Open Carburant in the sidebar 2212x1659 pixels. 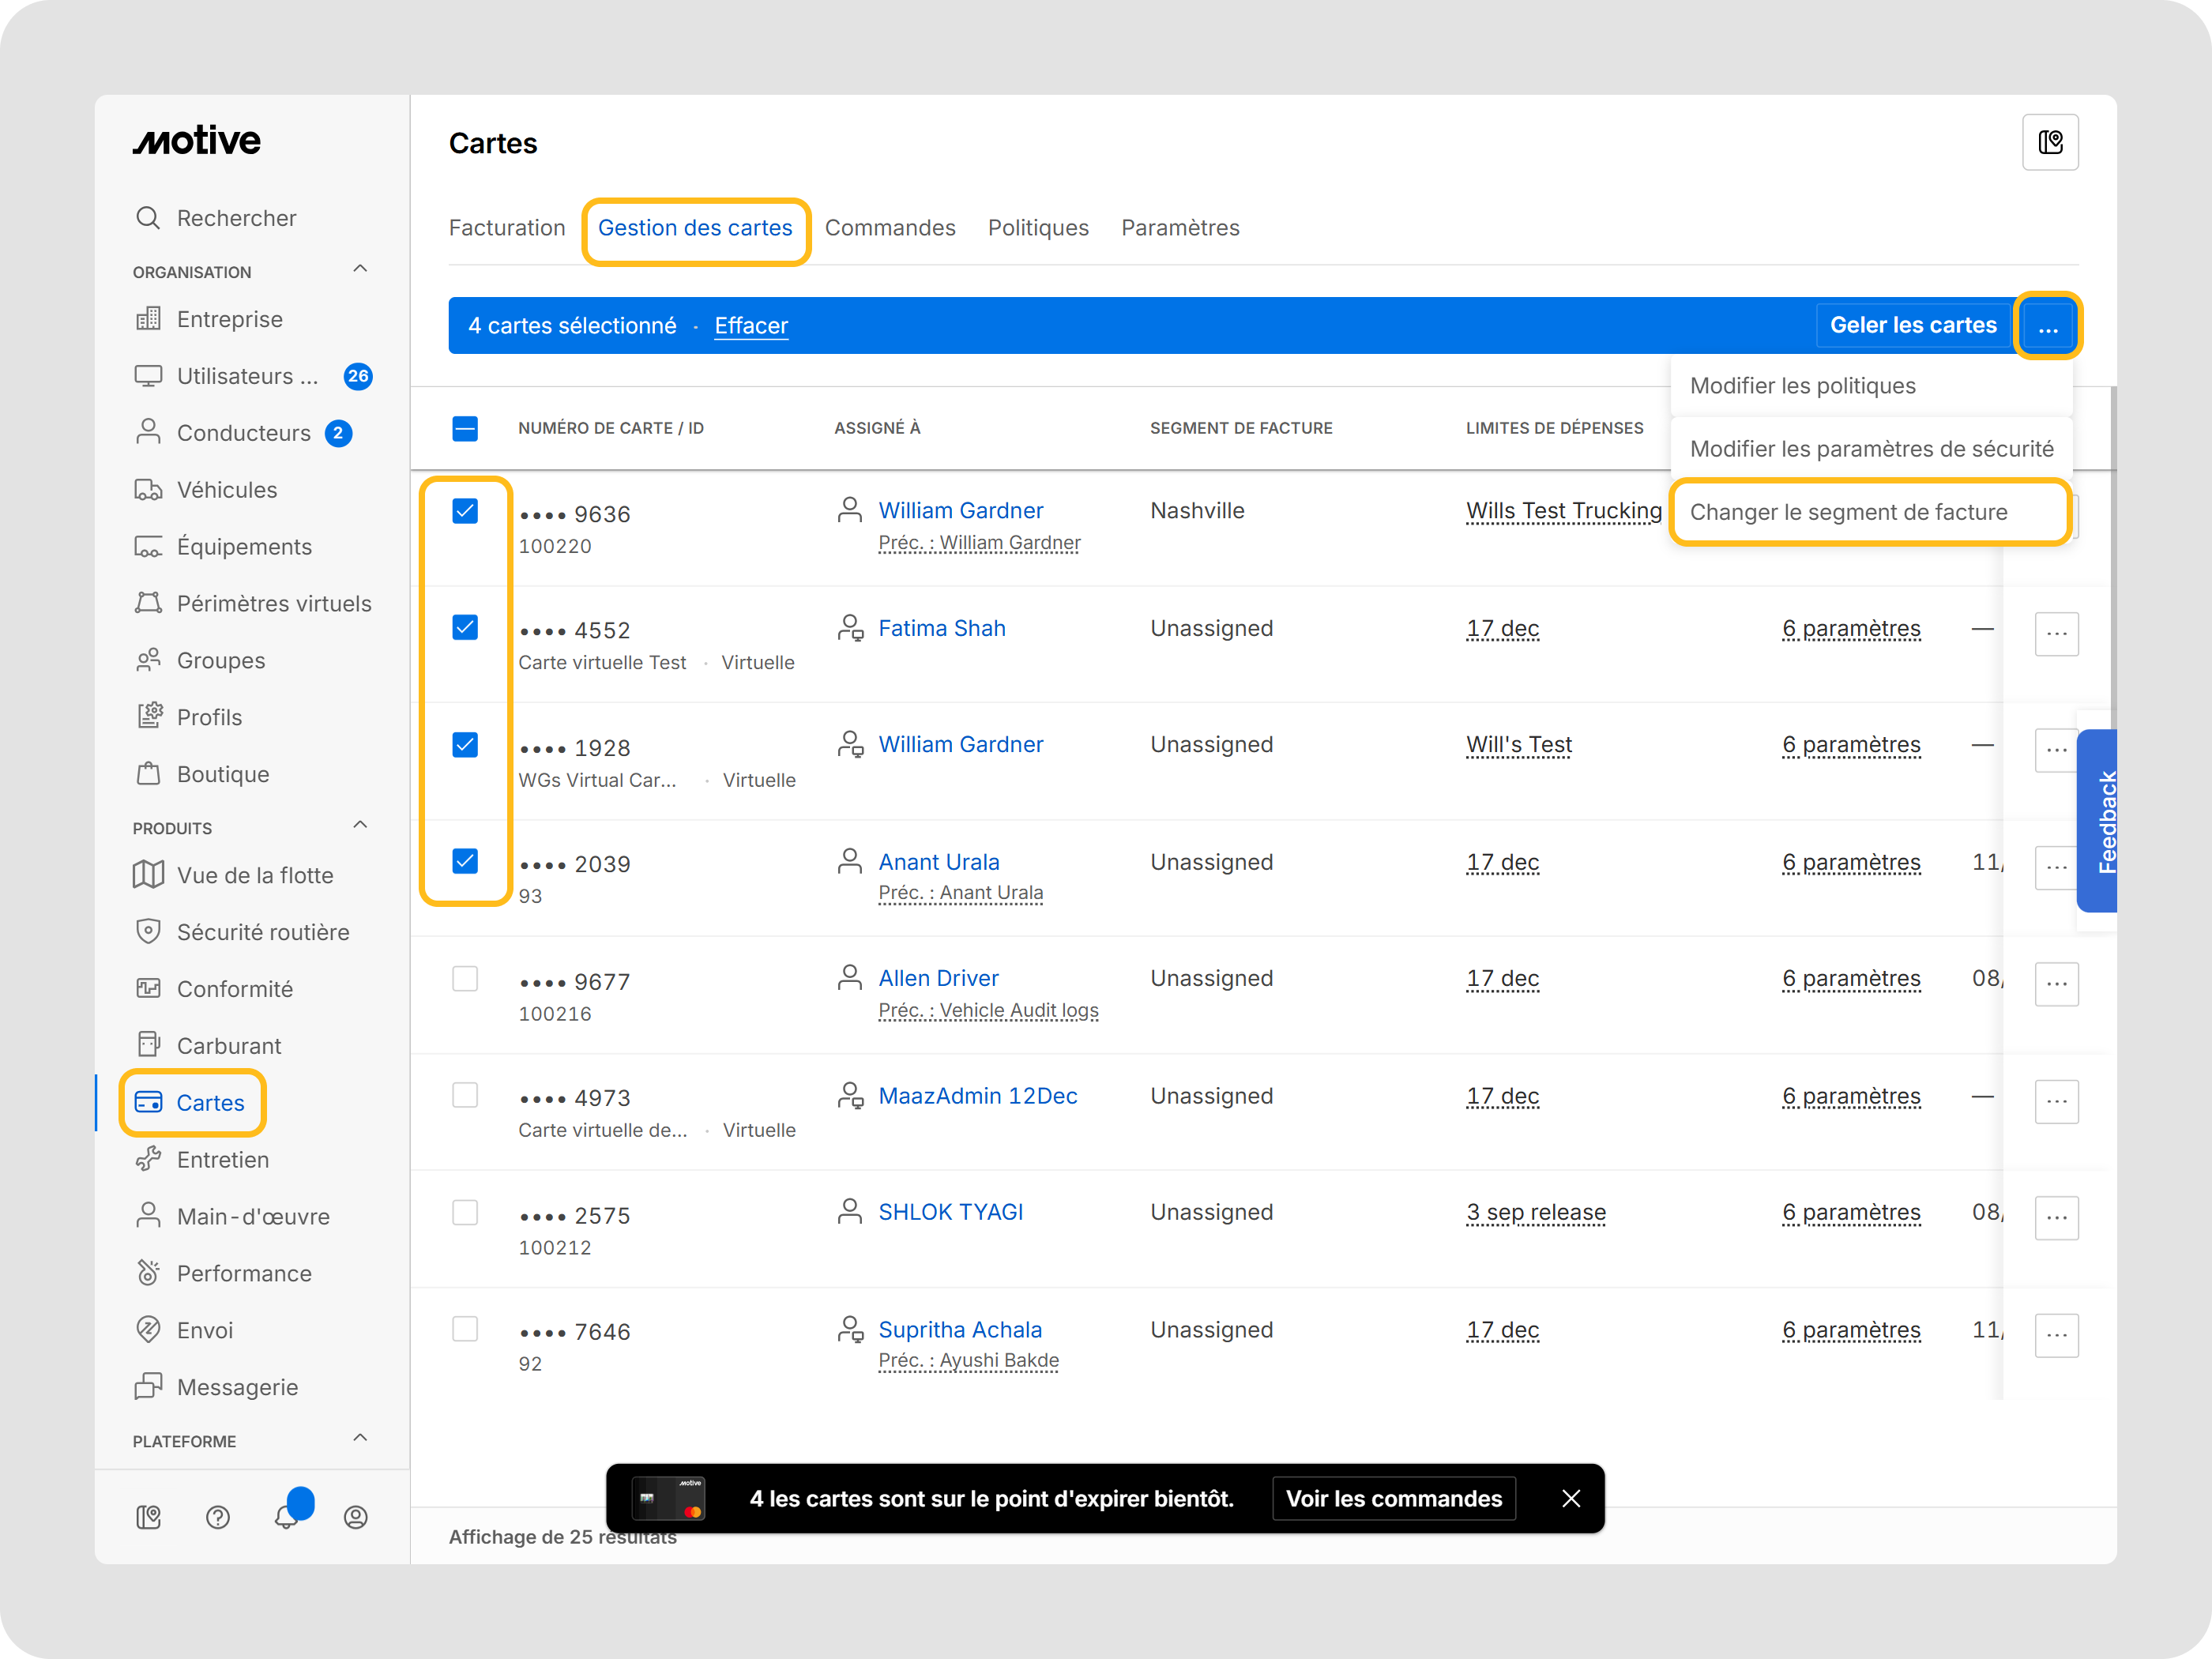(208, 1046)
